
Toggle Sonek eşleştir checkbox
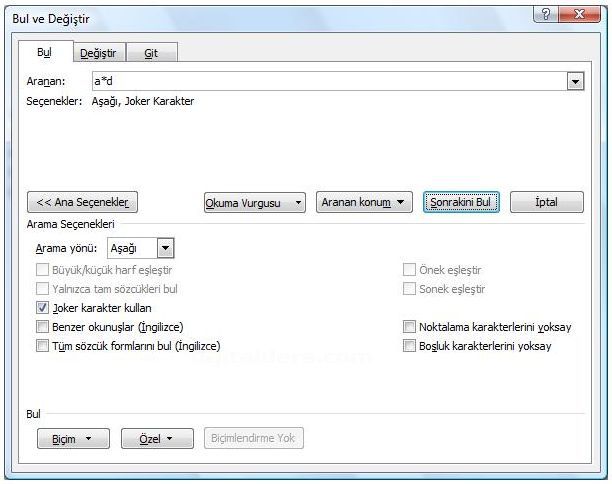click(409, 289)
